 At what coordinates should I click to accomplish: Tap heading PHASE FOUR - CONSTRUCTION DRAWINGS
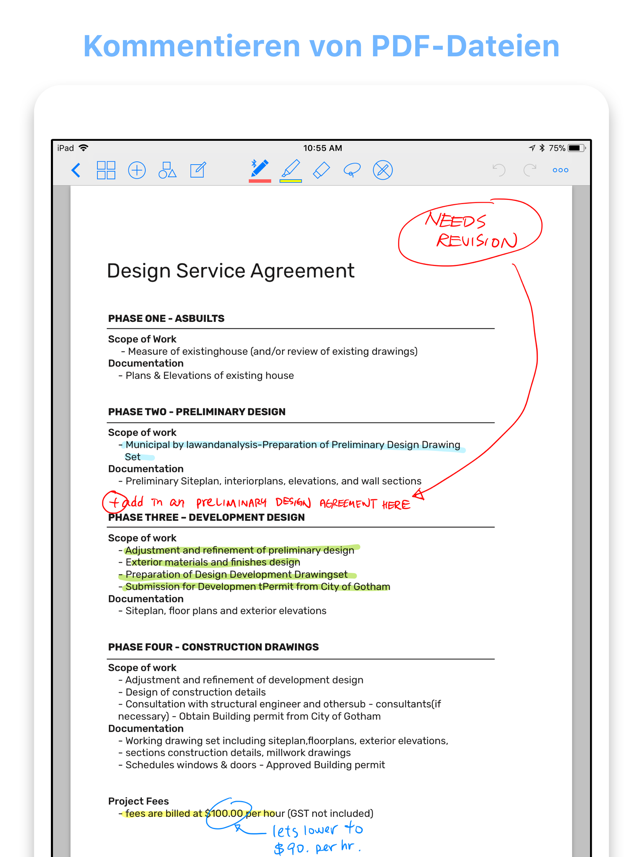pyautogui.click(x=213, y=647)
